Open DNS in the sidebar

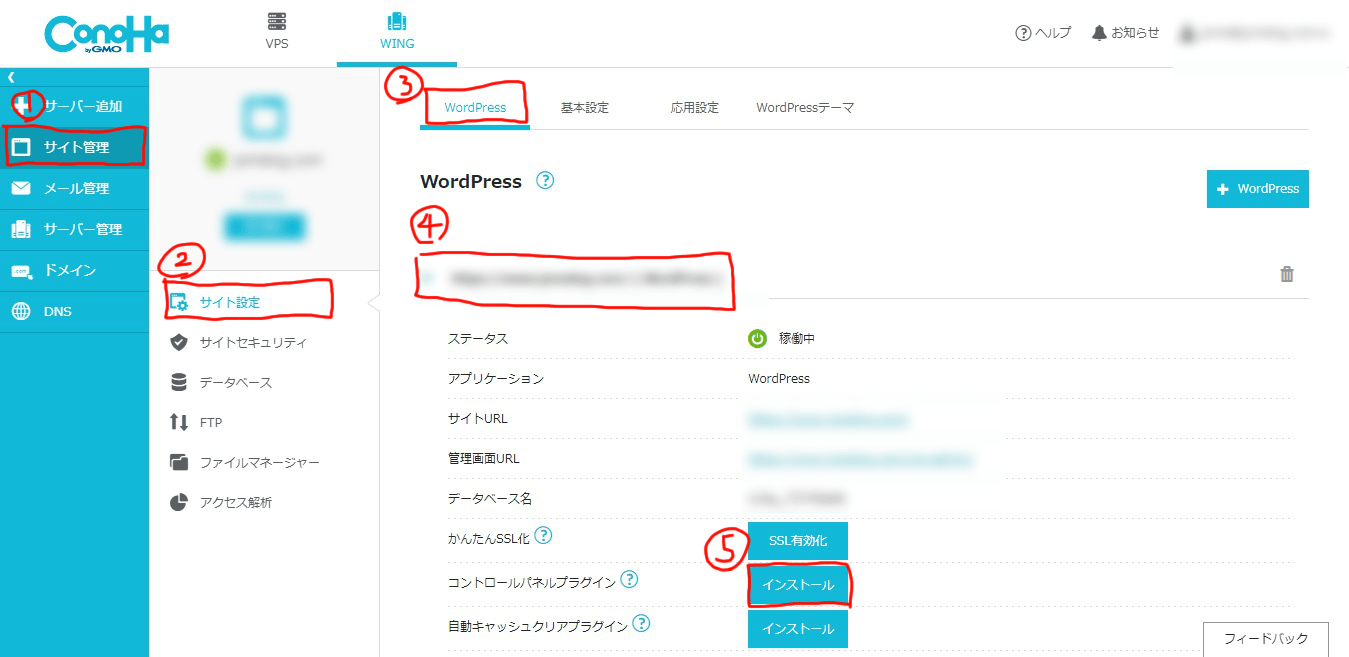pos(74,311)
